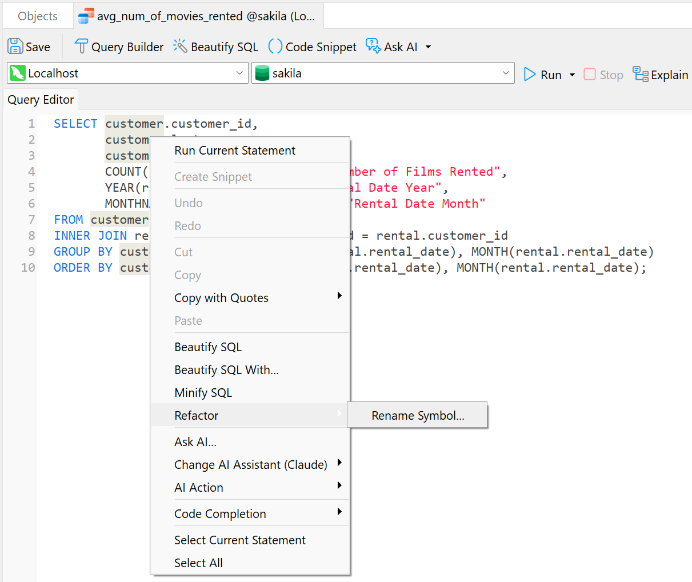Viewport: 692px width, 582px height.
Task: Click line number 10 in the gutter
Action: point(28,268)
